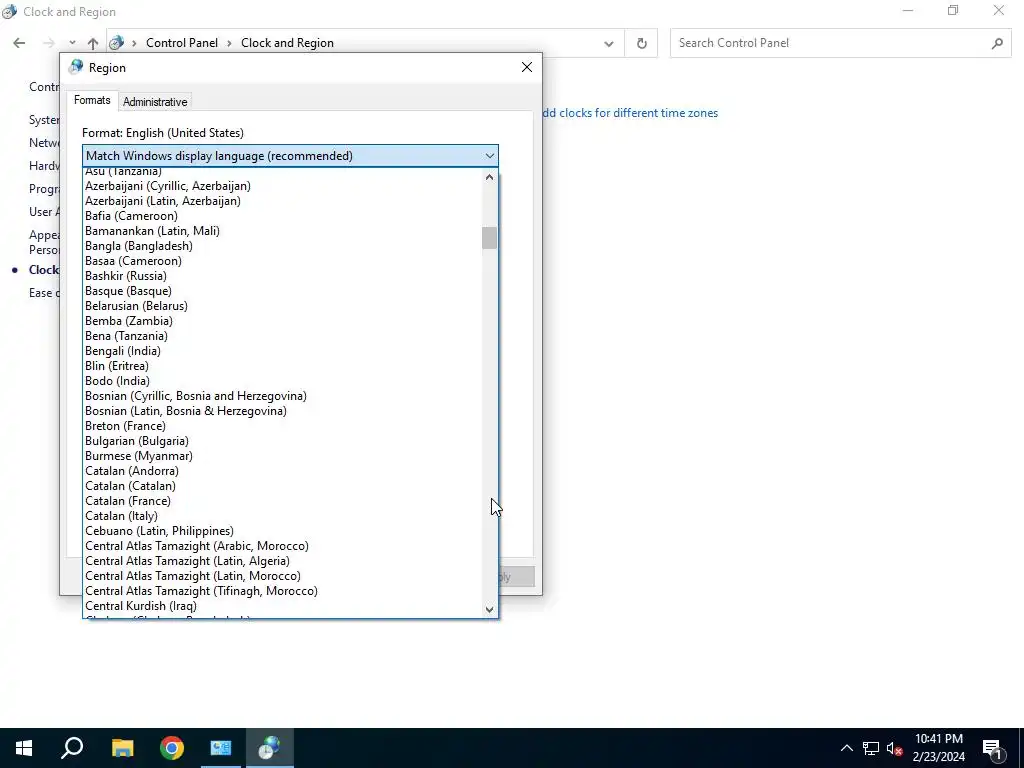1024x768 pixels.
Task: Choose Bashkir (Russia)
Action: tap(282, 276)
